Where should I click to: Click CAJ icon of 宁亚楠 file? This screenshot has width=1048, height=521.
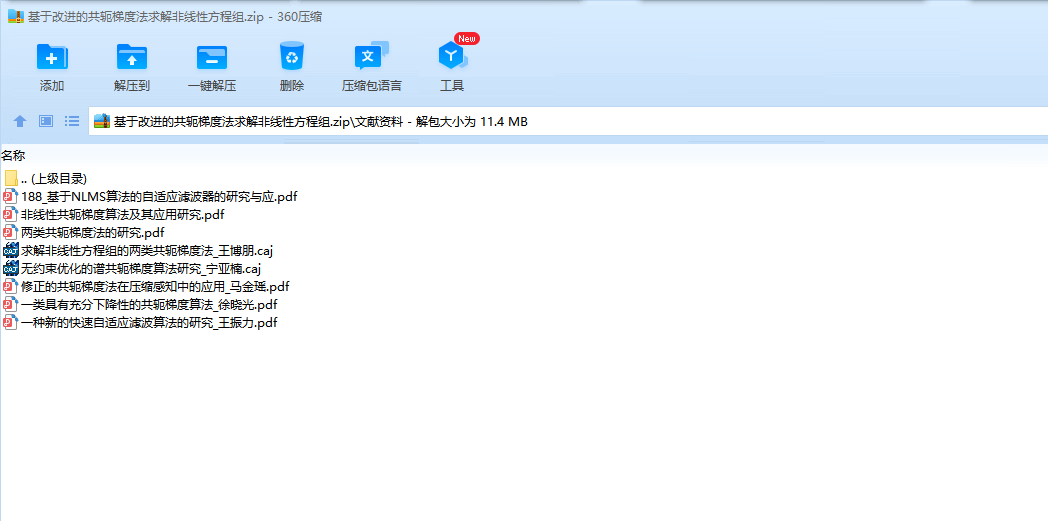pyautogui.click(x=11, y=269)
